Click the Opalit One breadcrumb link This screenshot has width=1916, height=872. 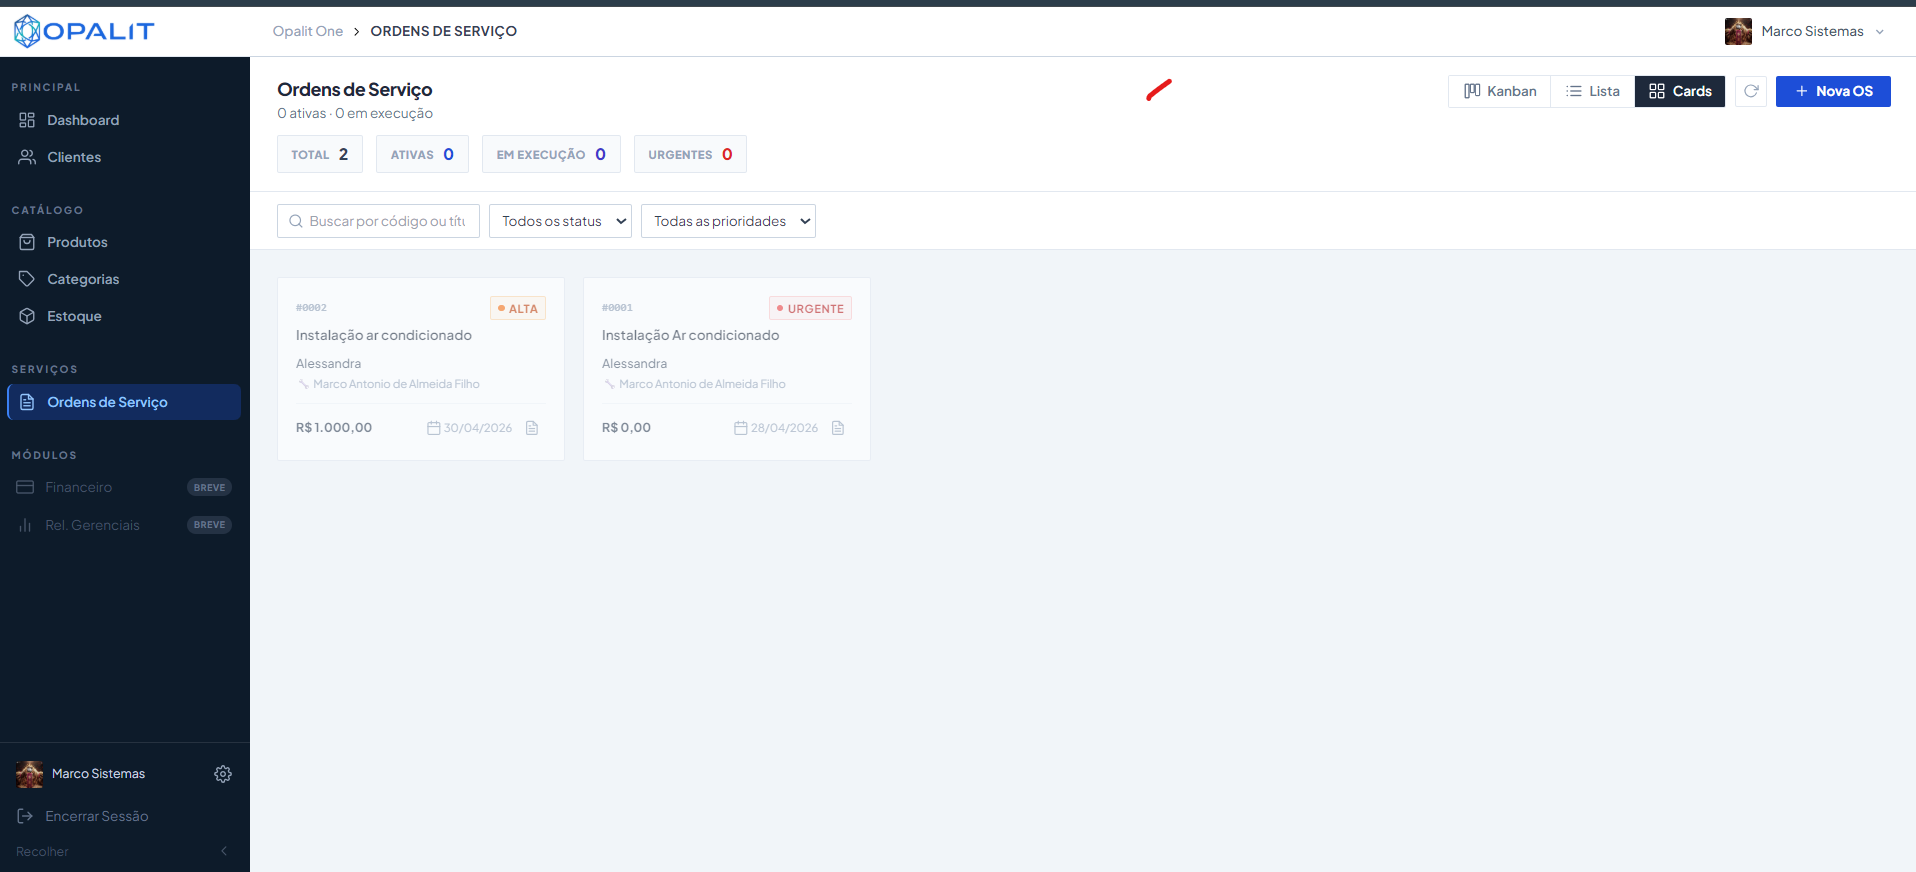click(x=308, y=31)
